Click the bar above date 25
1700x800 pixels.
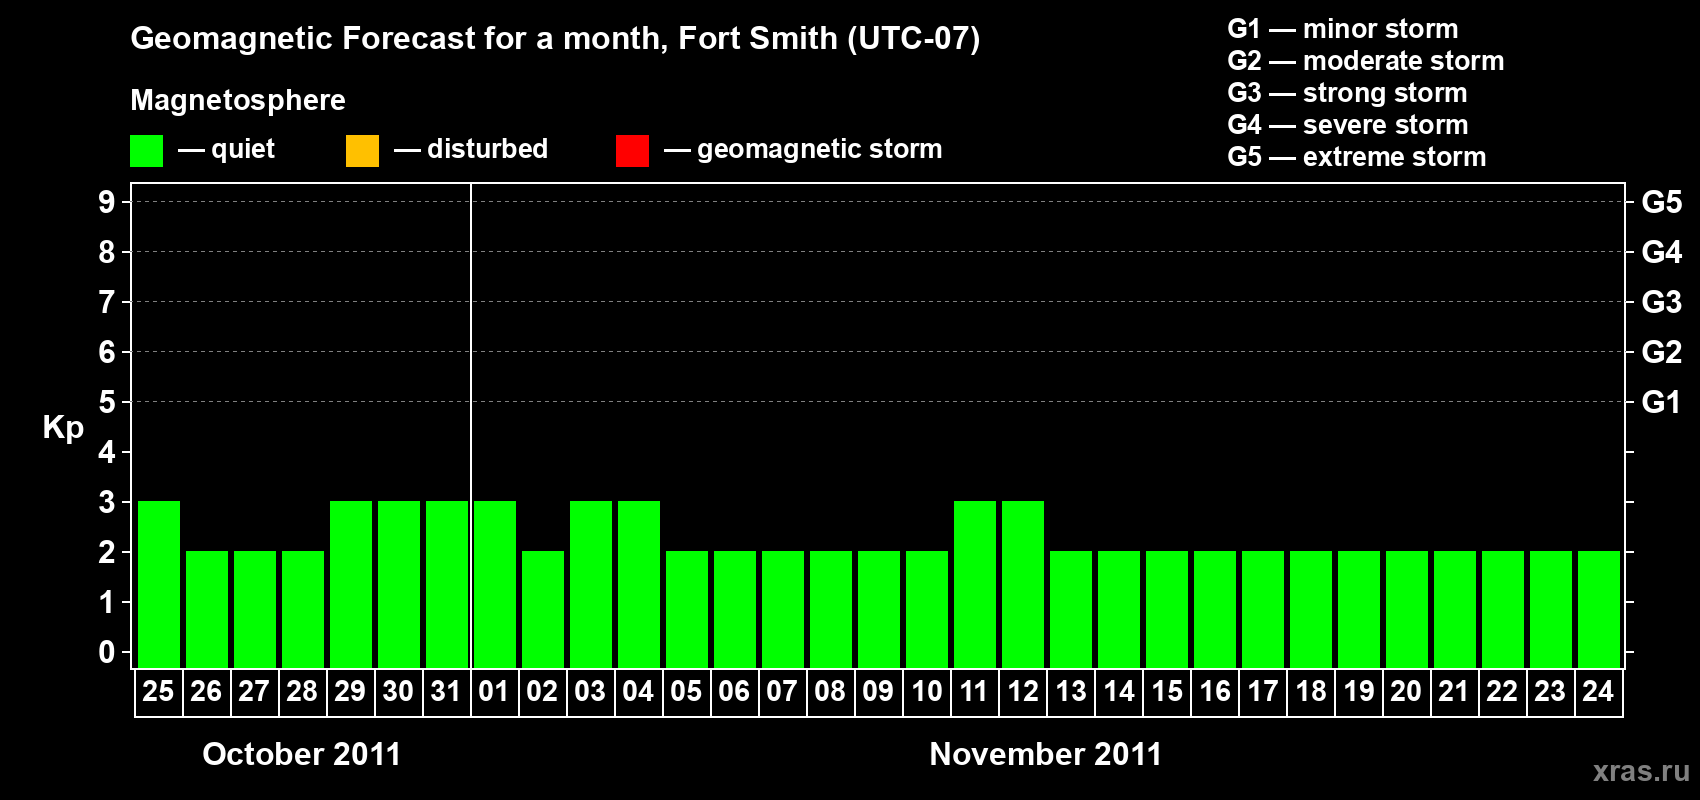click(159, 584)
